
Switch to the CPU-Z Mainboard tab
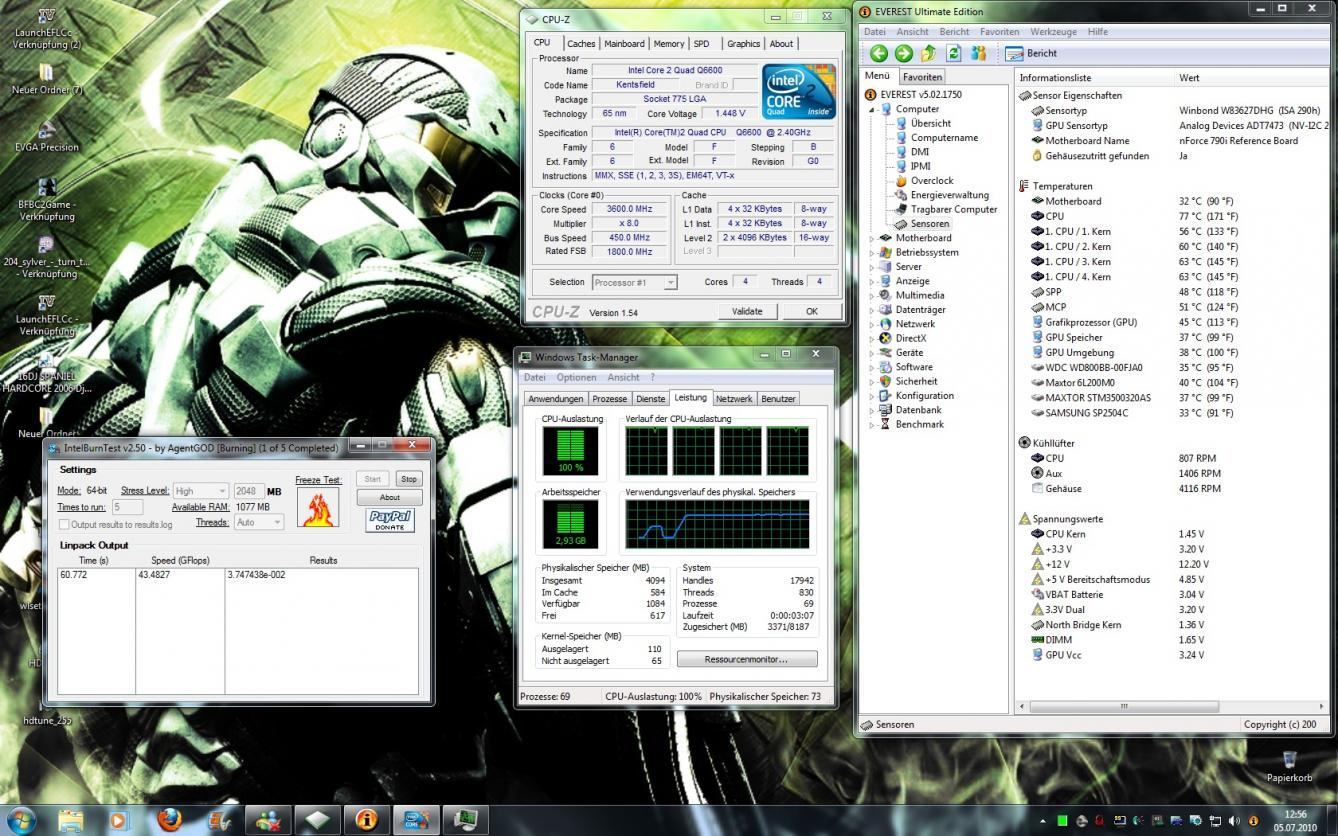coord(624,44)
